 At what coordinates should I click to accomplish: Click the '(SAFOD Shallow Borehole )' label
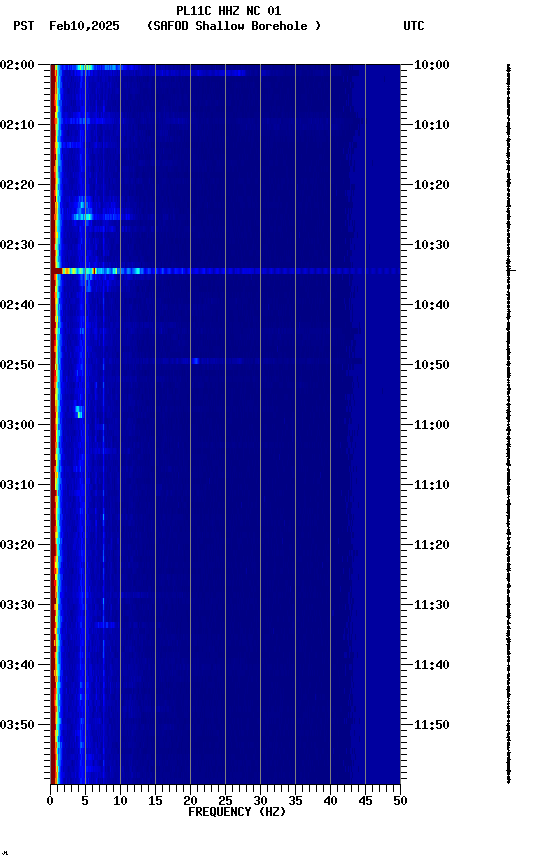tap(234, 26)
